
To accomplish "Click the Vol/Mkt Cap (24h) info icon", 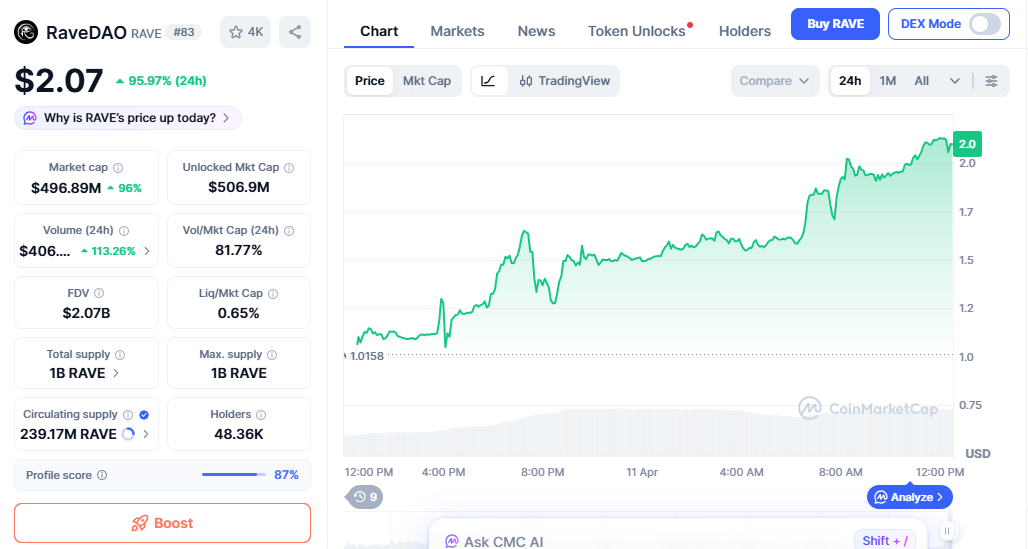I will coord(289,231).
